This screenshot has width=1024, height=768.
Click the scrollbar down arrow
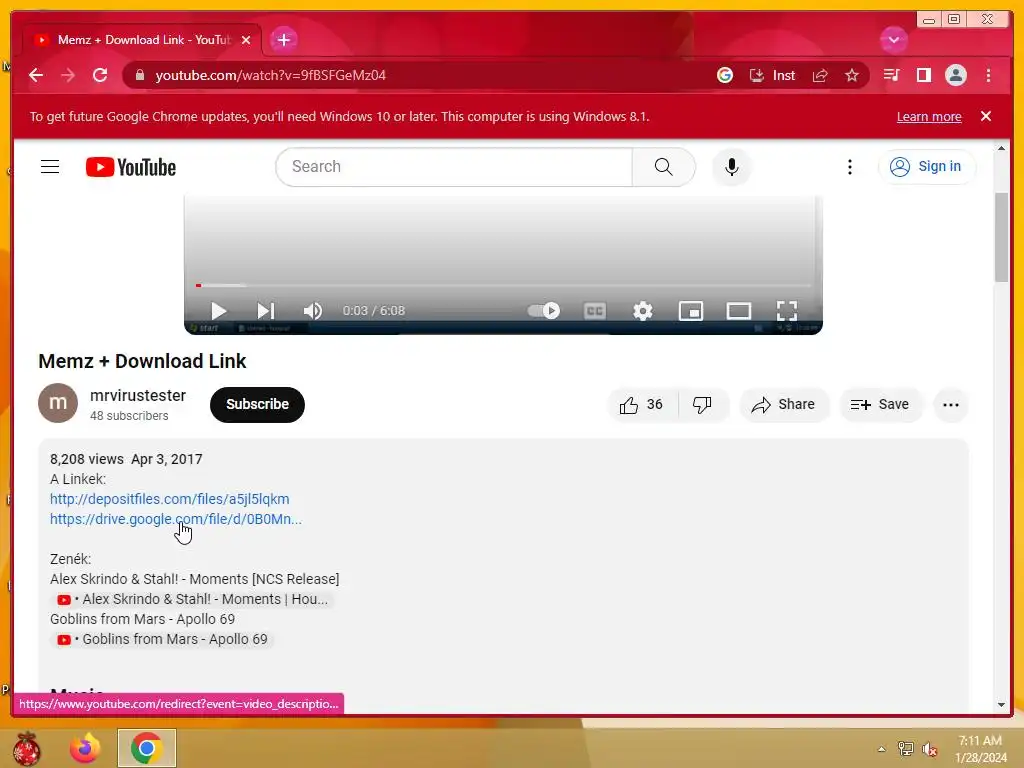(x=1001, y=705)
